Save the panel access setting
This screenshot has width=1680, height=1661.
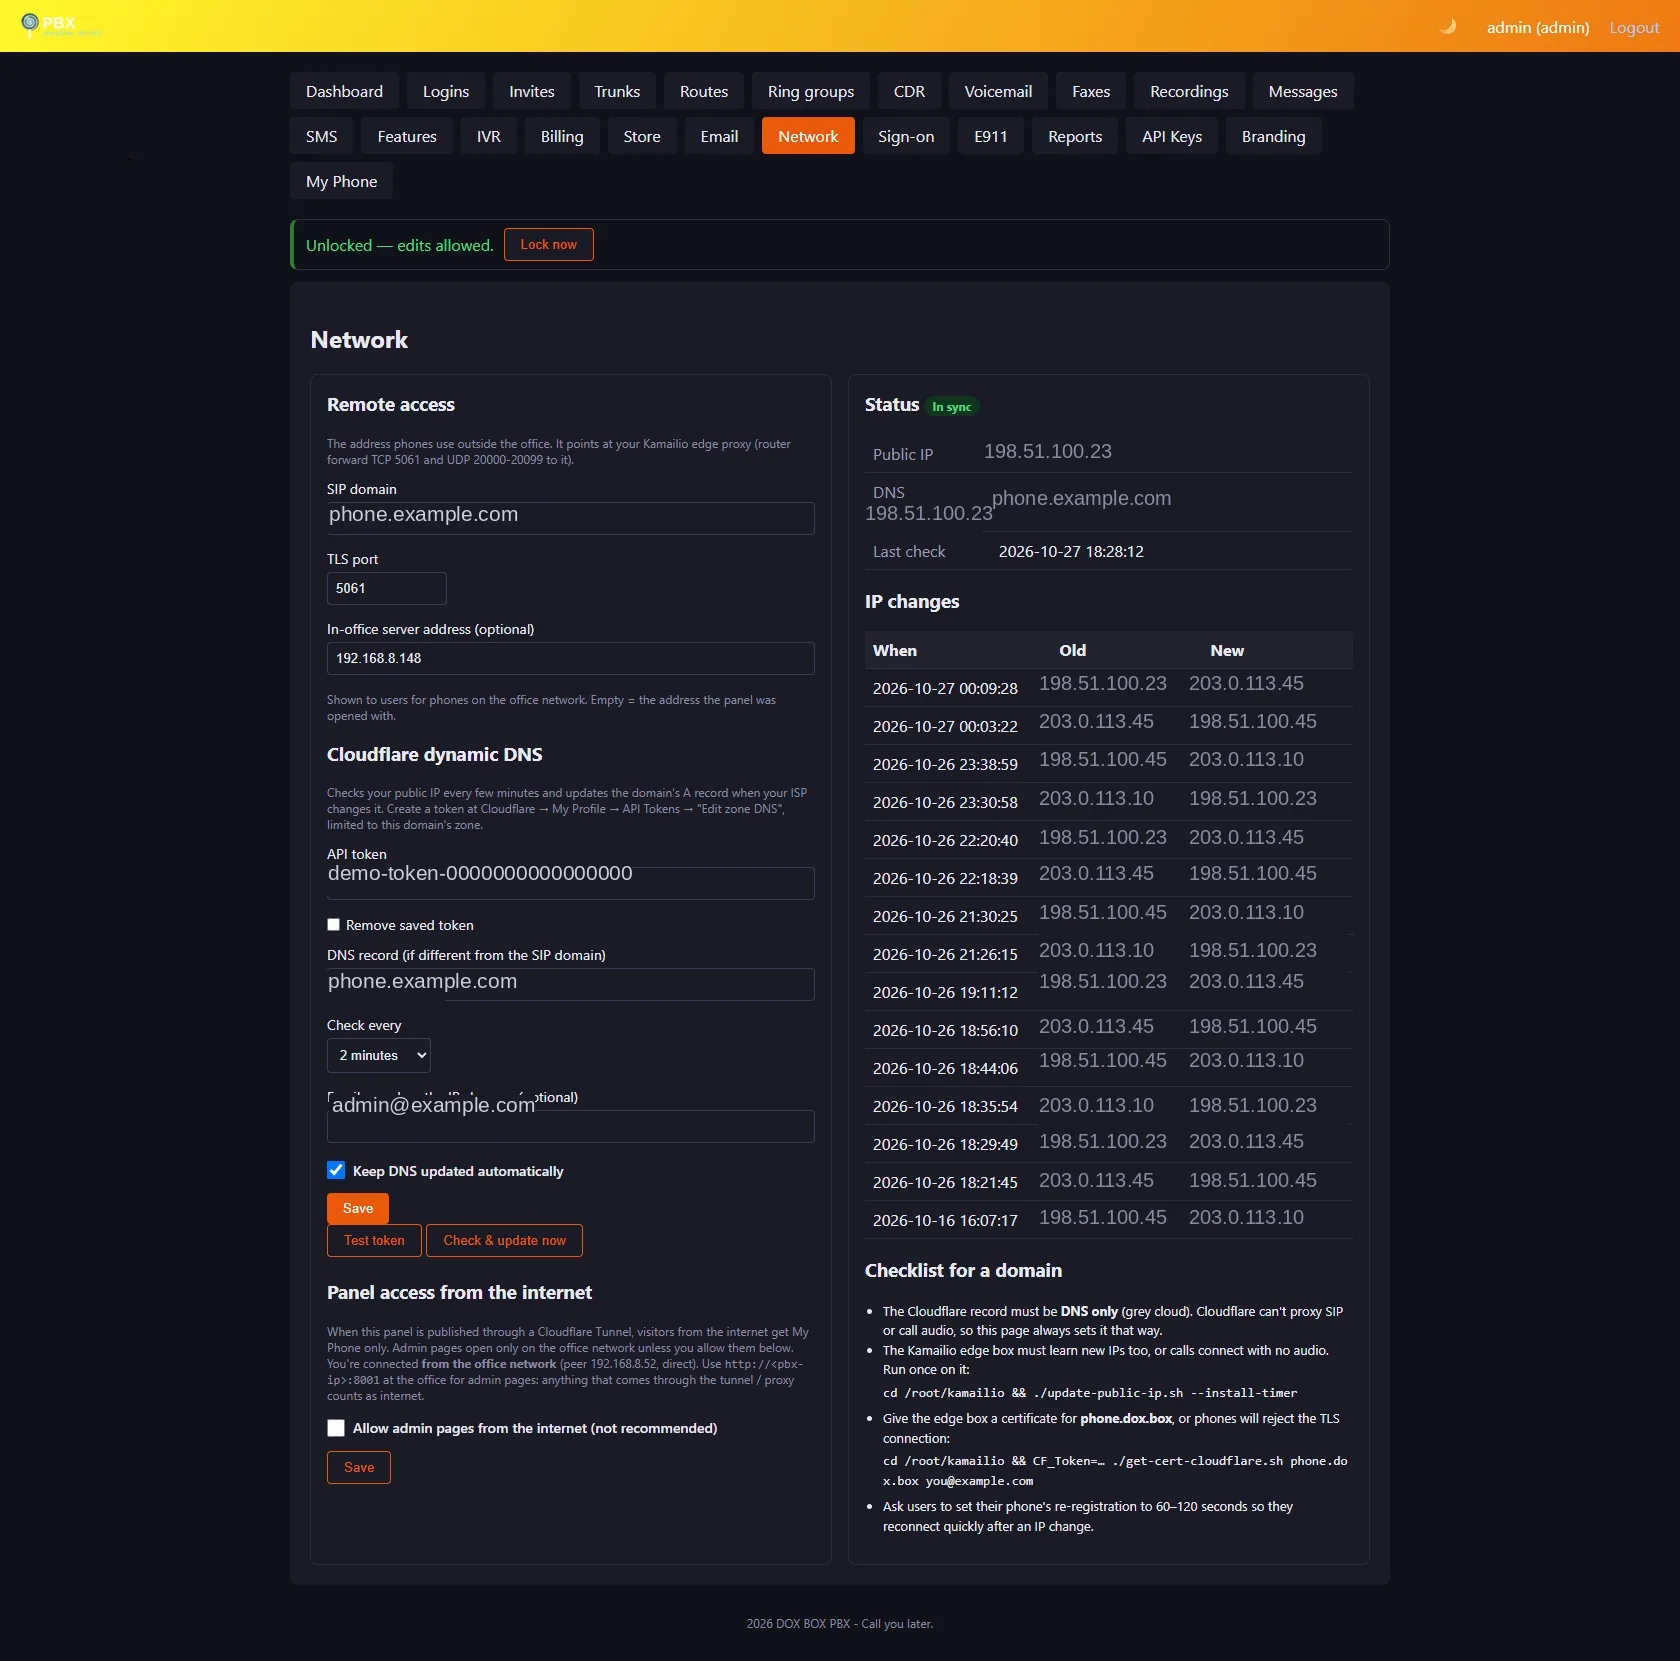tap(359, 1467)
